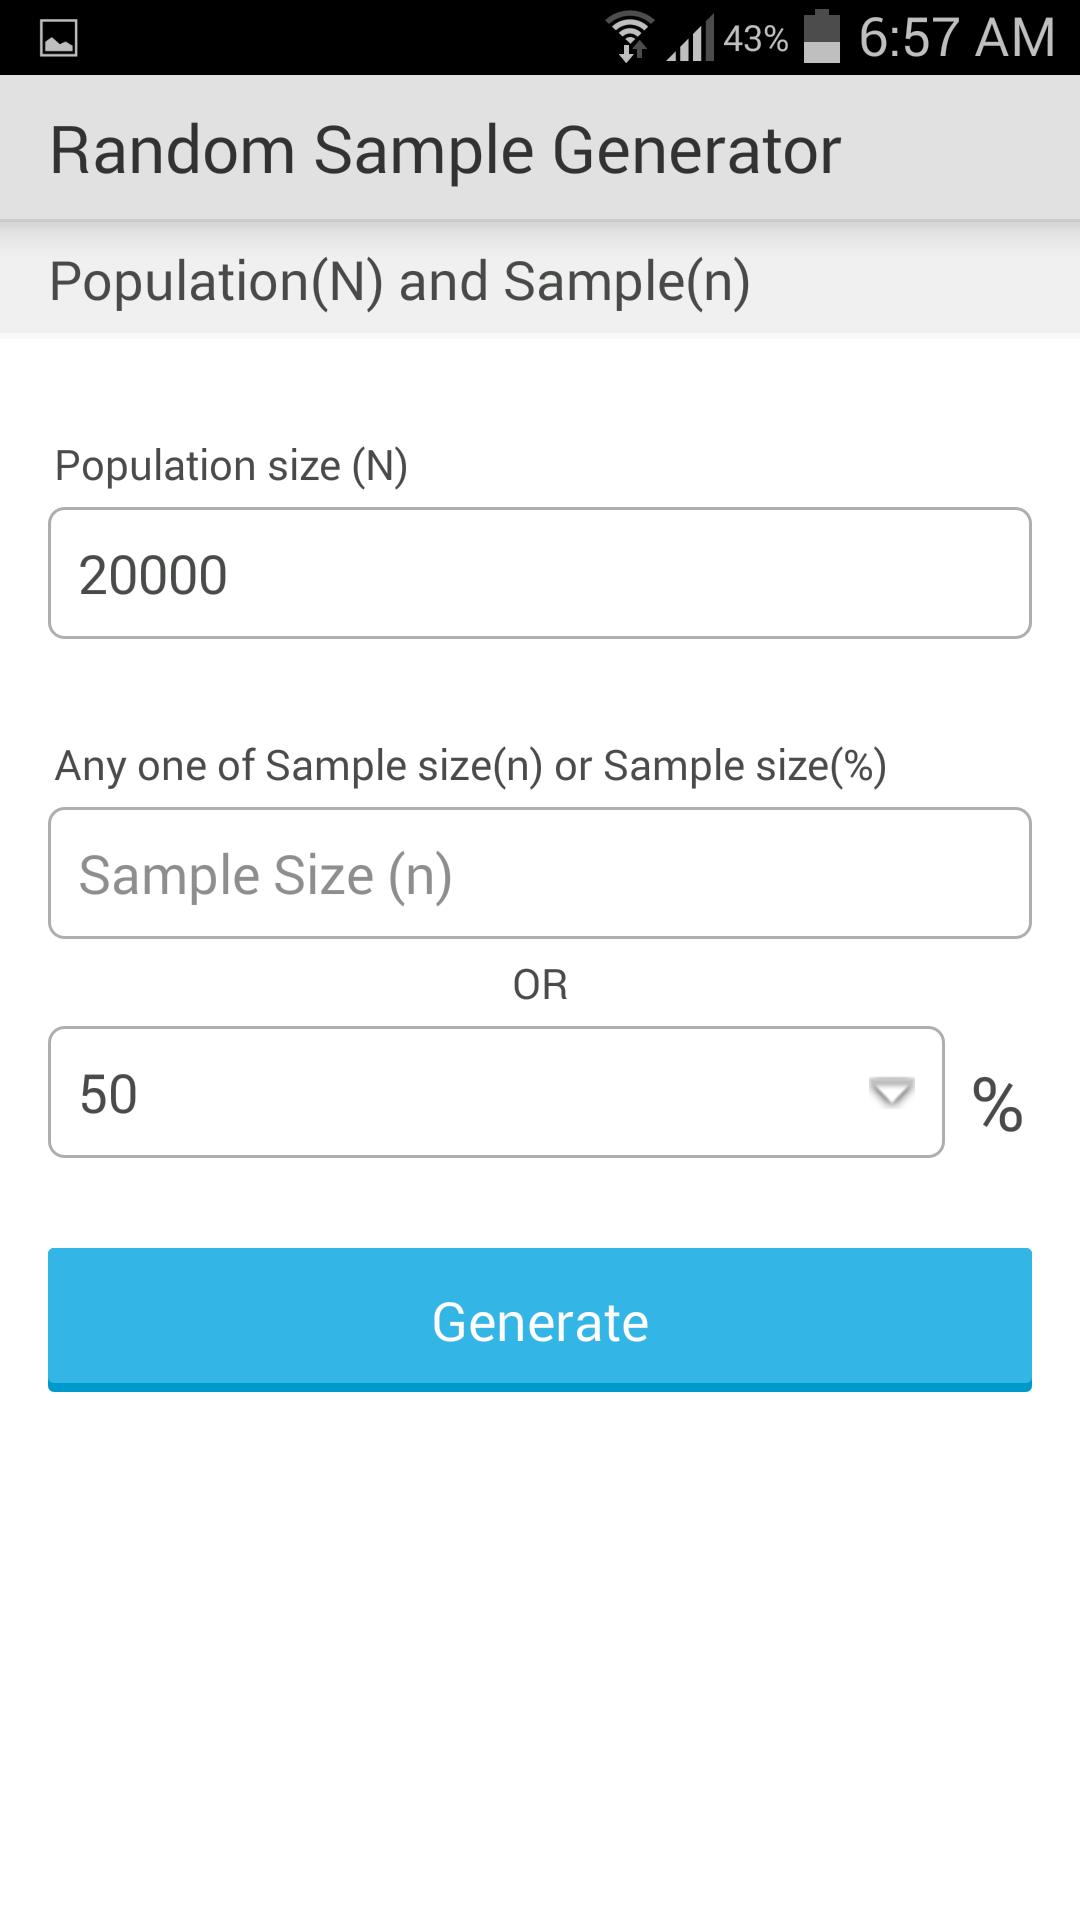
Task: Tap the blank area below Generate button
Action: (540, 1650)
